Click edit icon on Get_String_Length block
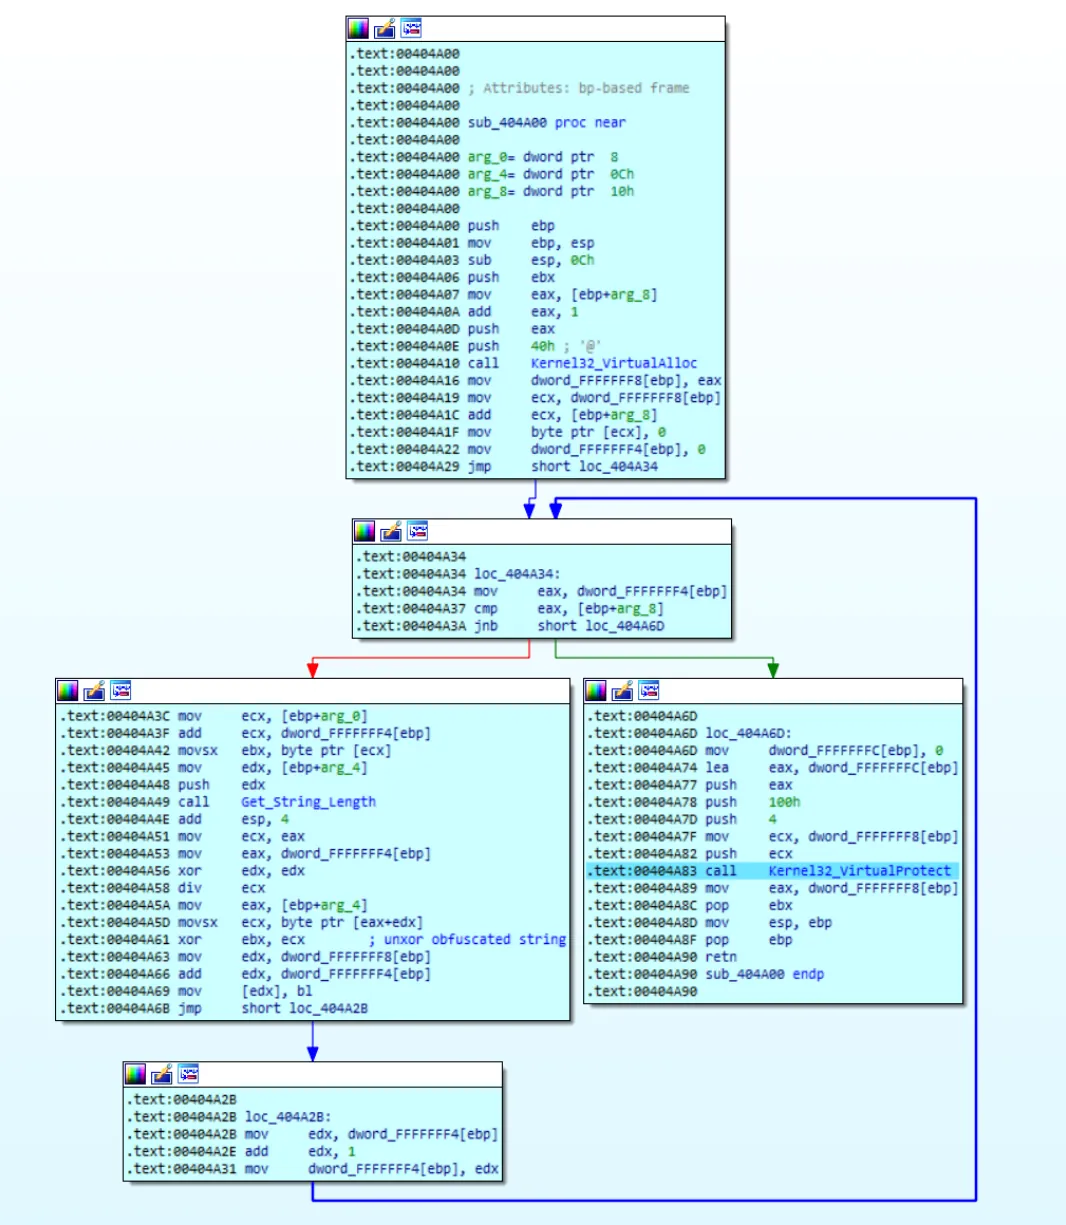Screen dimensions: 1066x1225 (95, 690)
